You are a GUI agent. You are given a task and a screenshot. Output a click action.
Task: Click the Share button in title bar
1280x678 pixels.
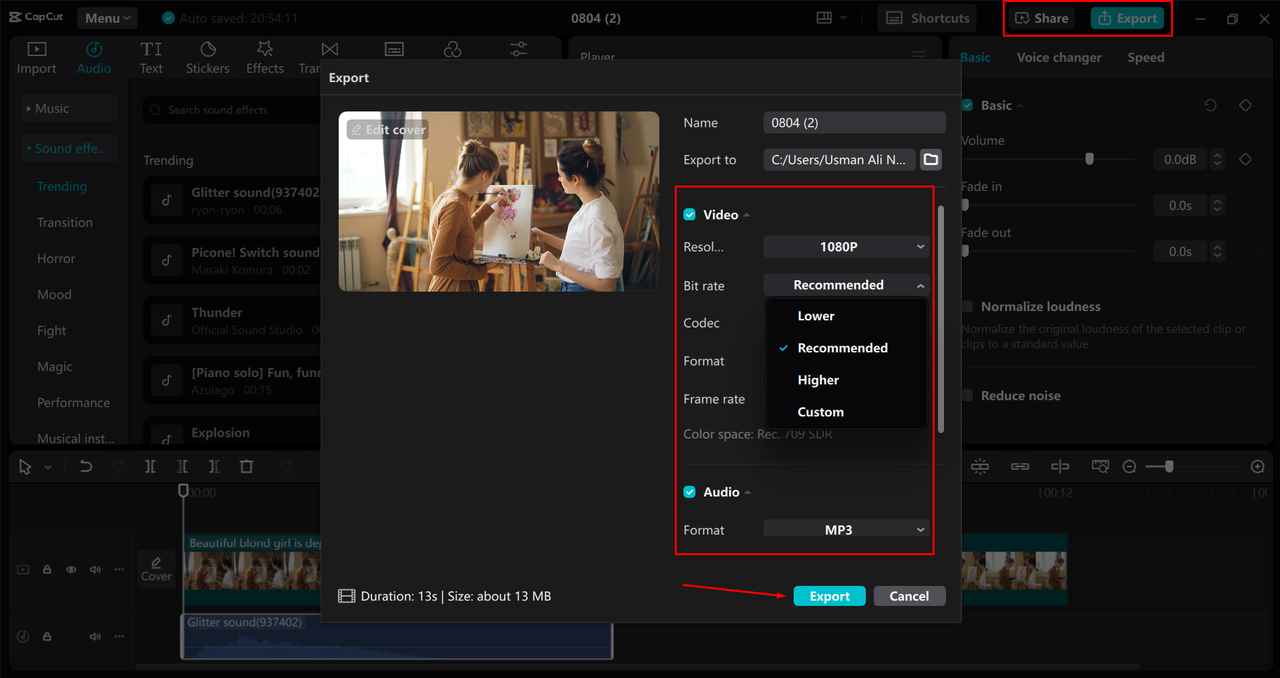click(1042, 18)
